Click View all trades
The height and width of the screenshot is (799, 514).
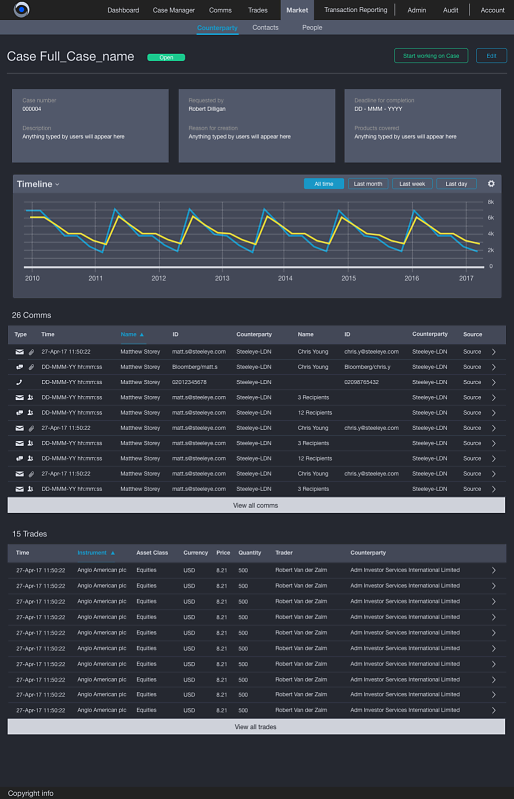pyautogui.click(x=256, y=727)
